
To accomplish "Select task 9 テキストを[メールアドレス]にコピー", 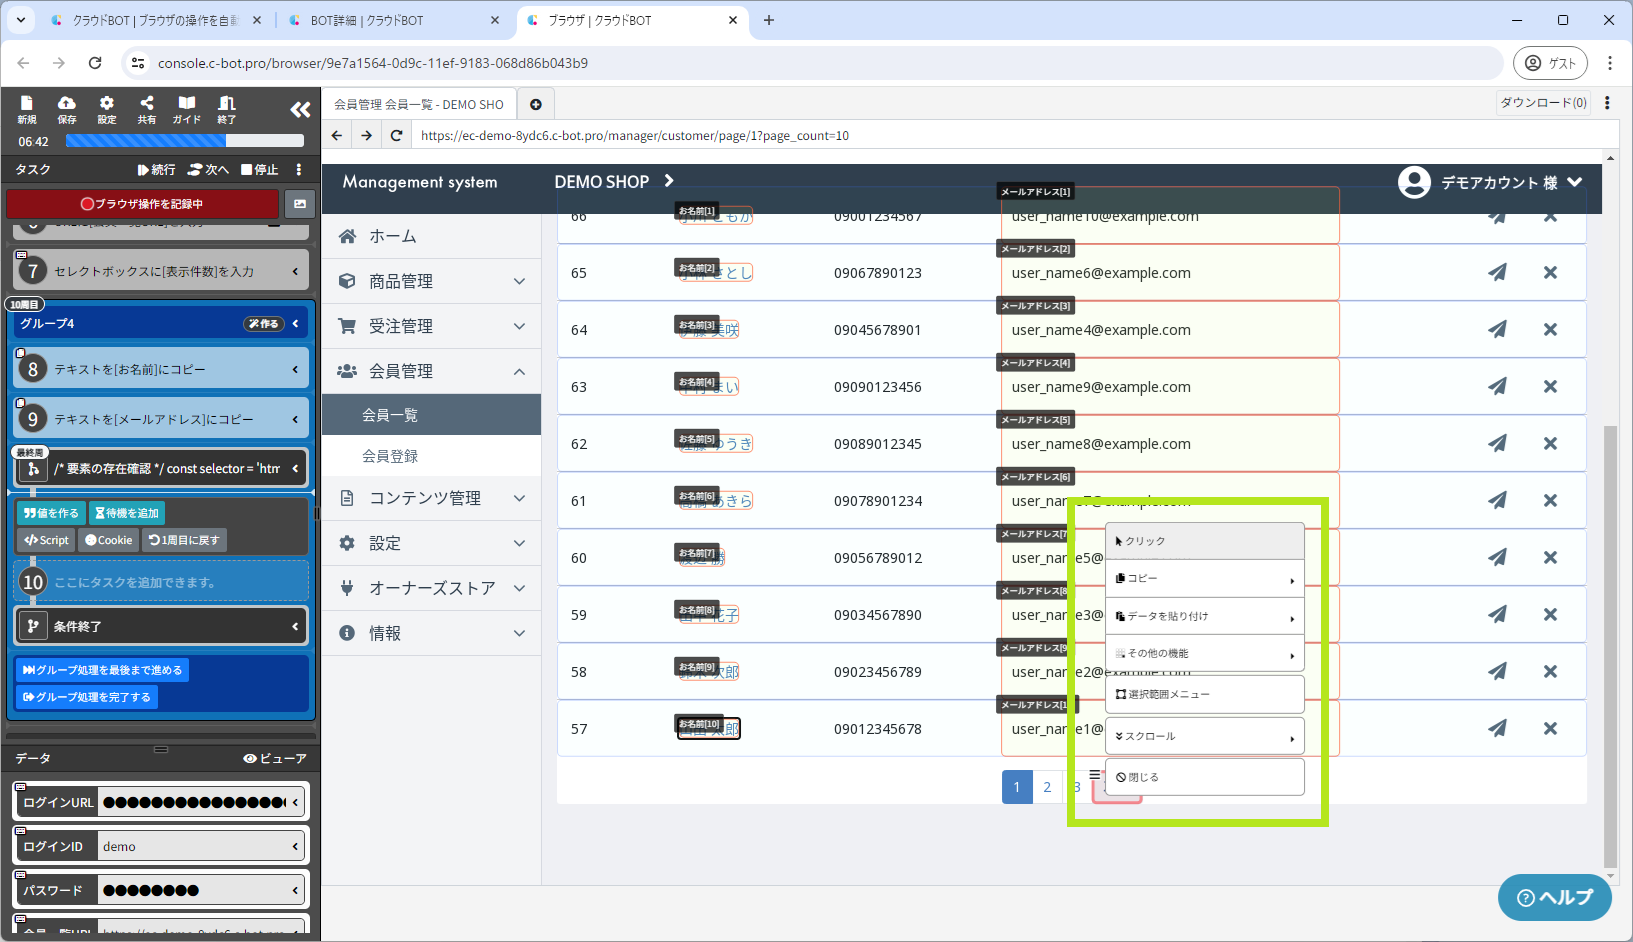I will [162, 419].
